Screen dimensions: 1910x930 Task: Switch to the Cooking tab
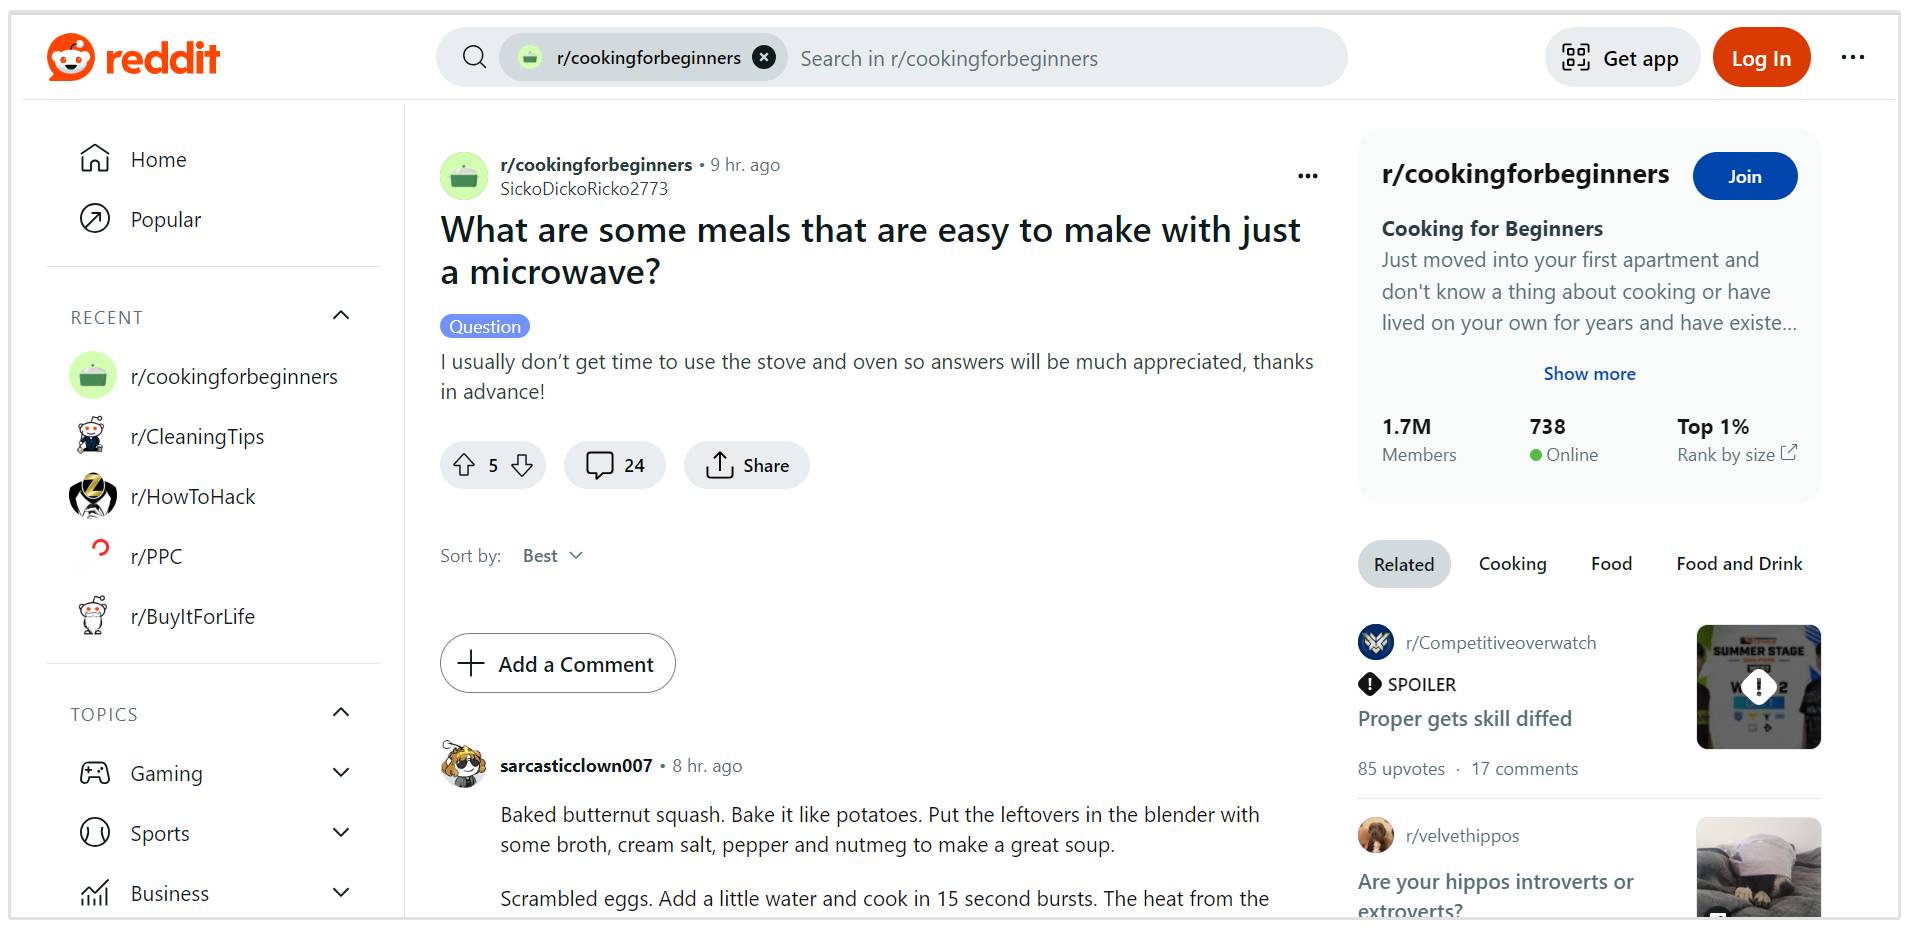[x=1512, y=563]
